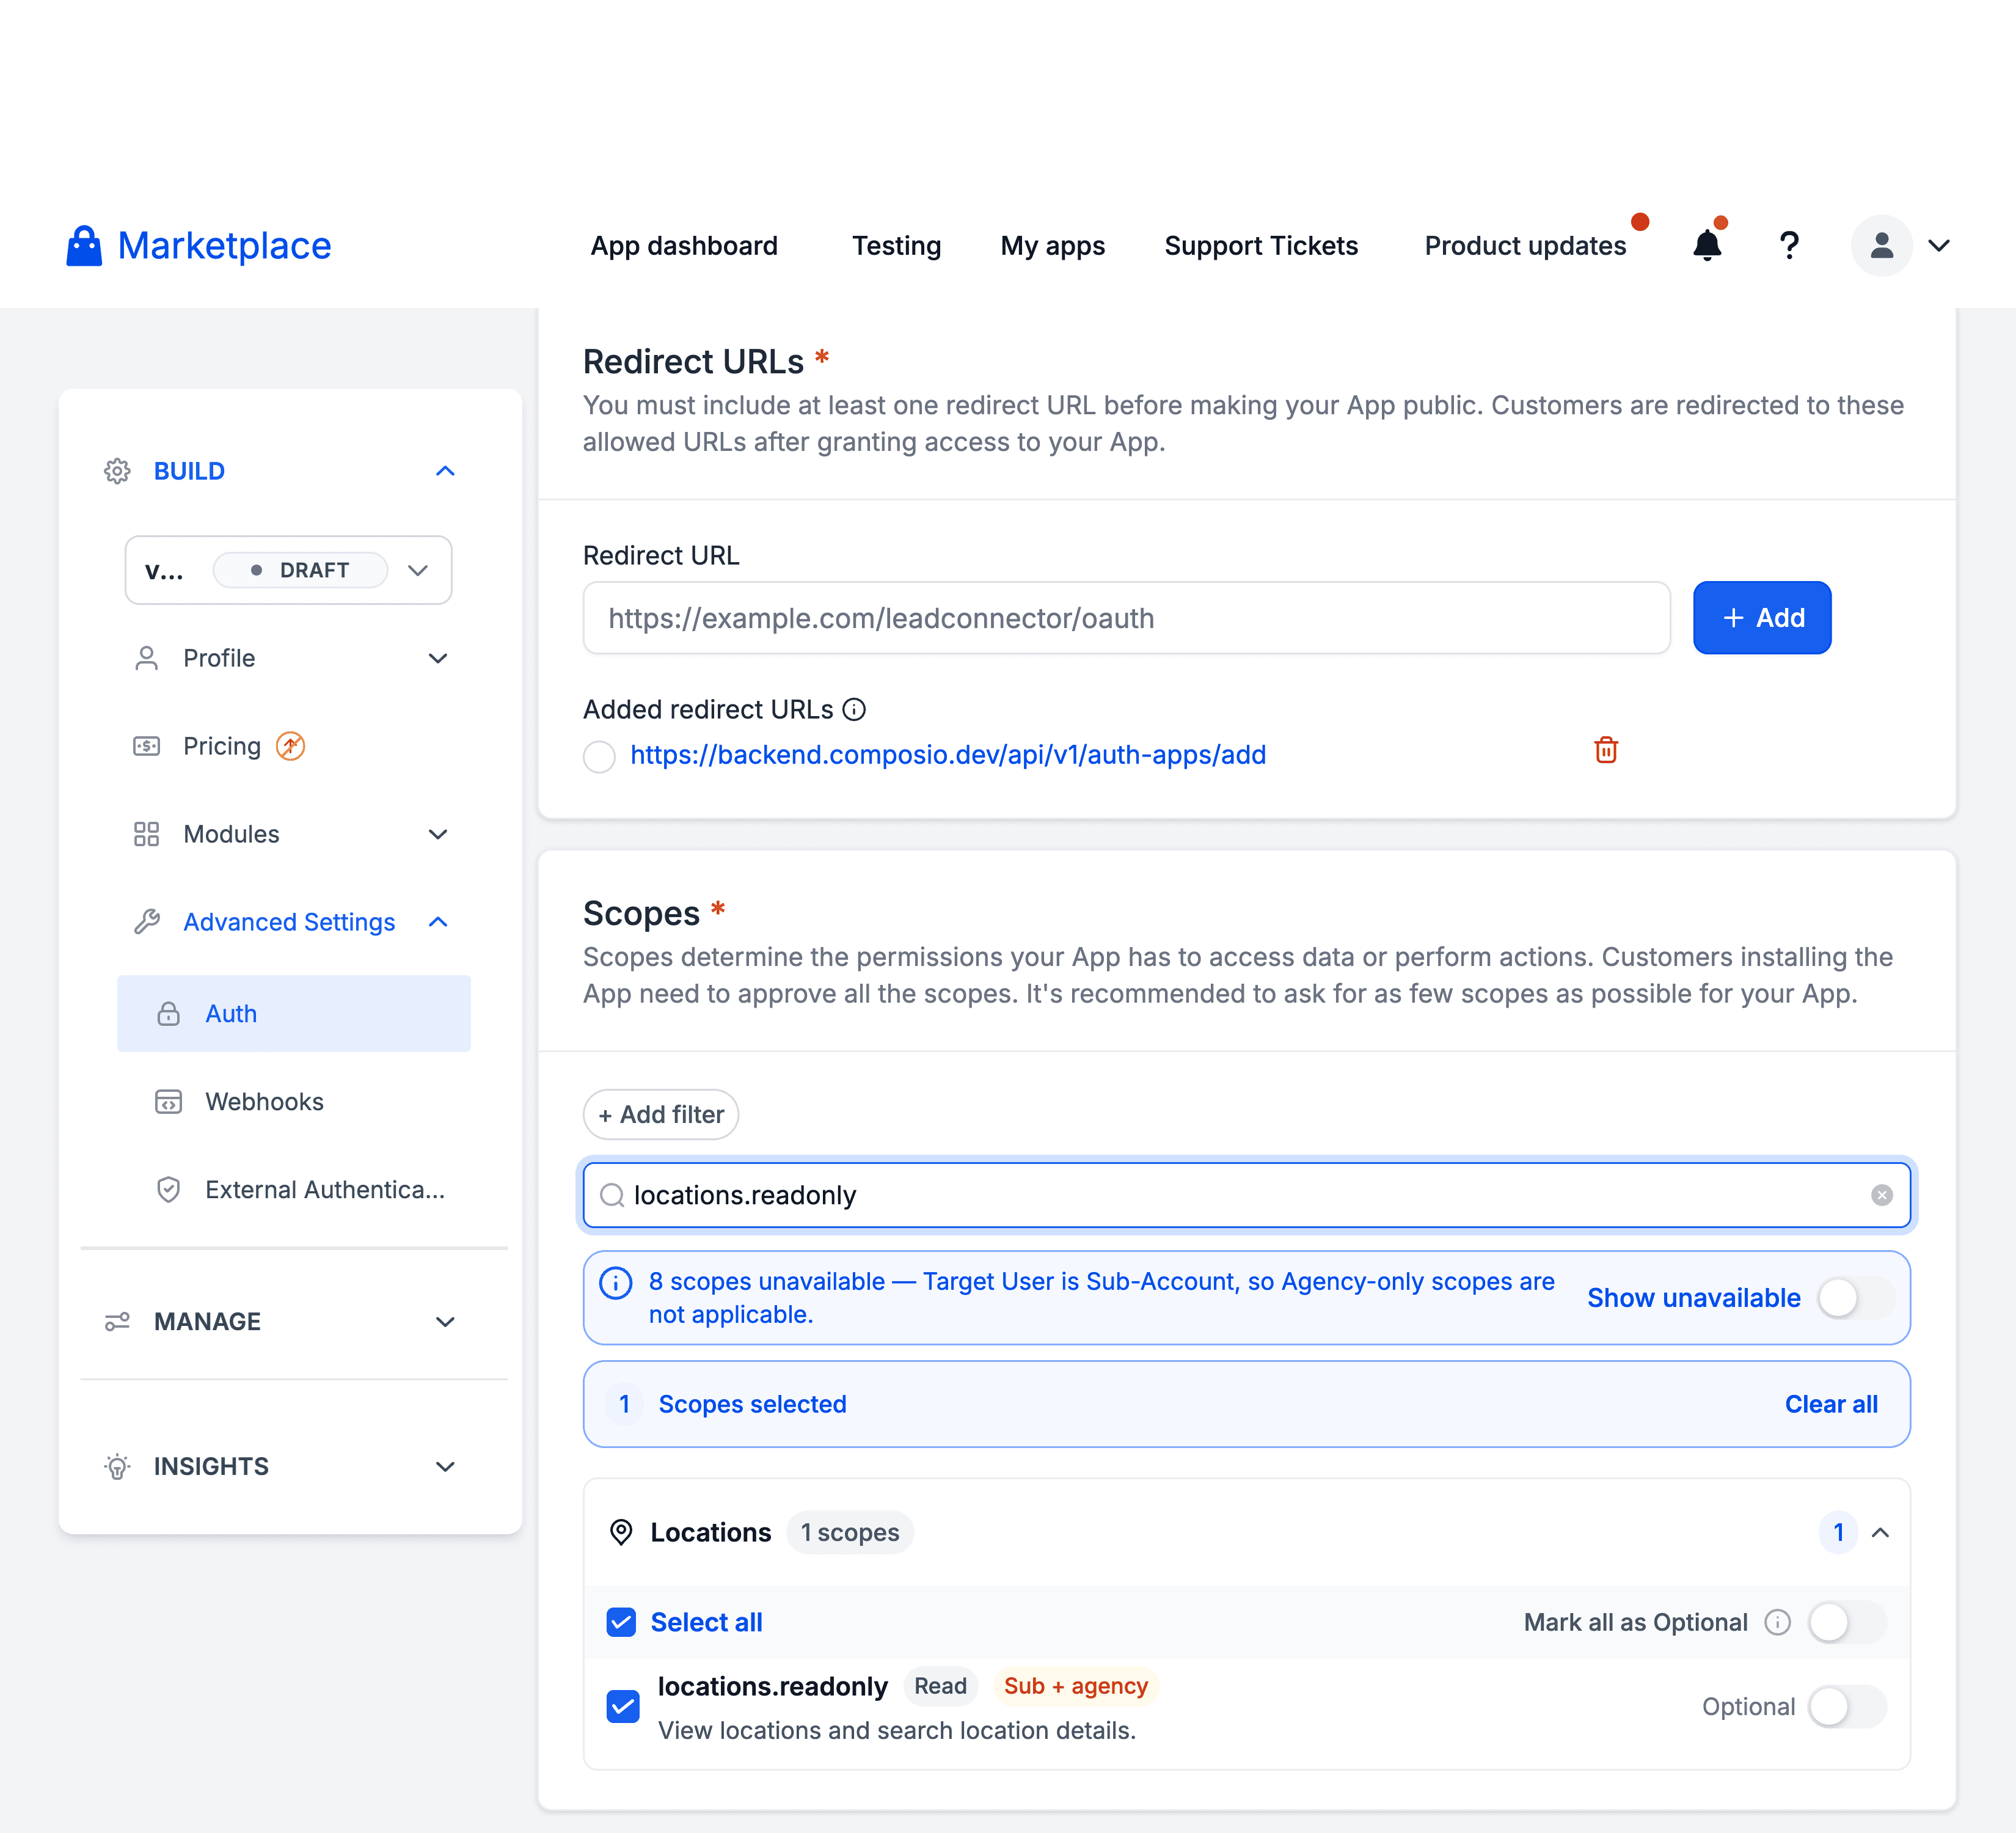
Task: Toggle the Show unavailable switch
Action: (x=1856, y=1298)
